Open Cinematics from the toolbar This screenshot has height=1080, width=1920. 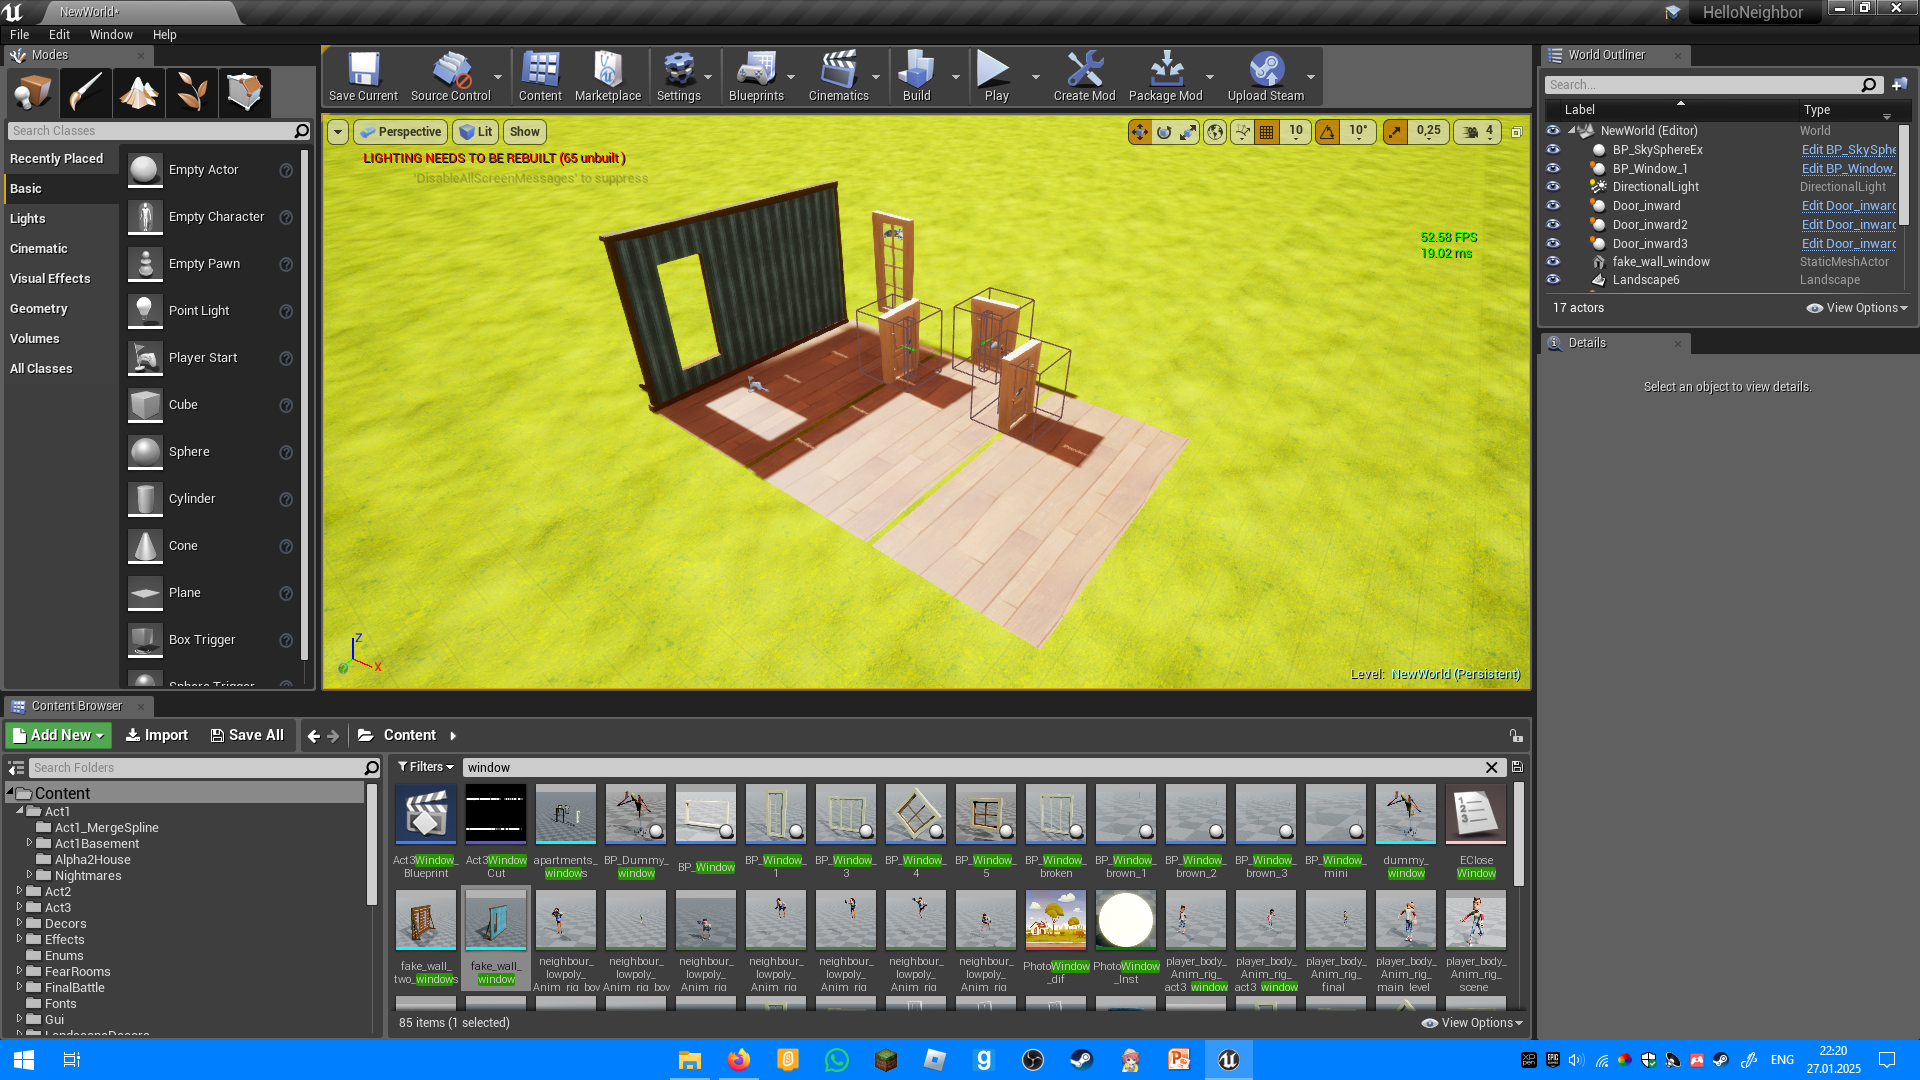(x=838, y=77)
